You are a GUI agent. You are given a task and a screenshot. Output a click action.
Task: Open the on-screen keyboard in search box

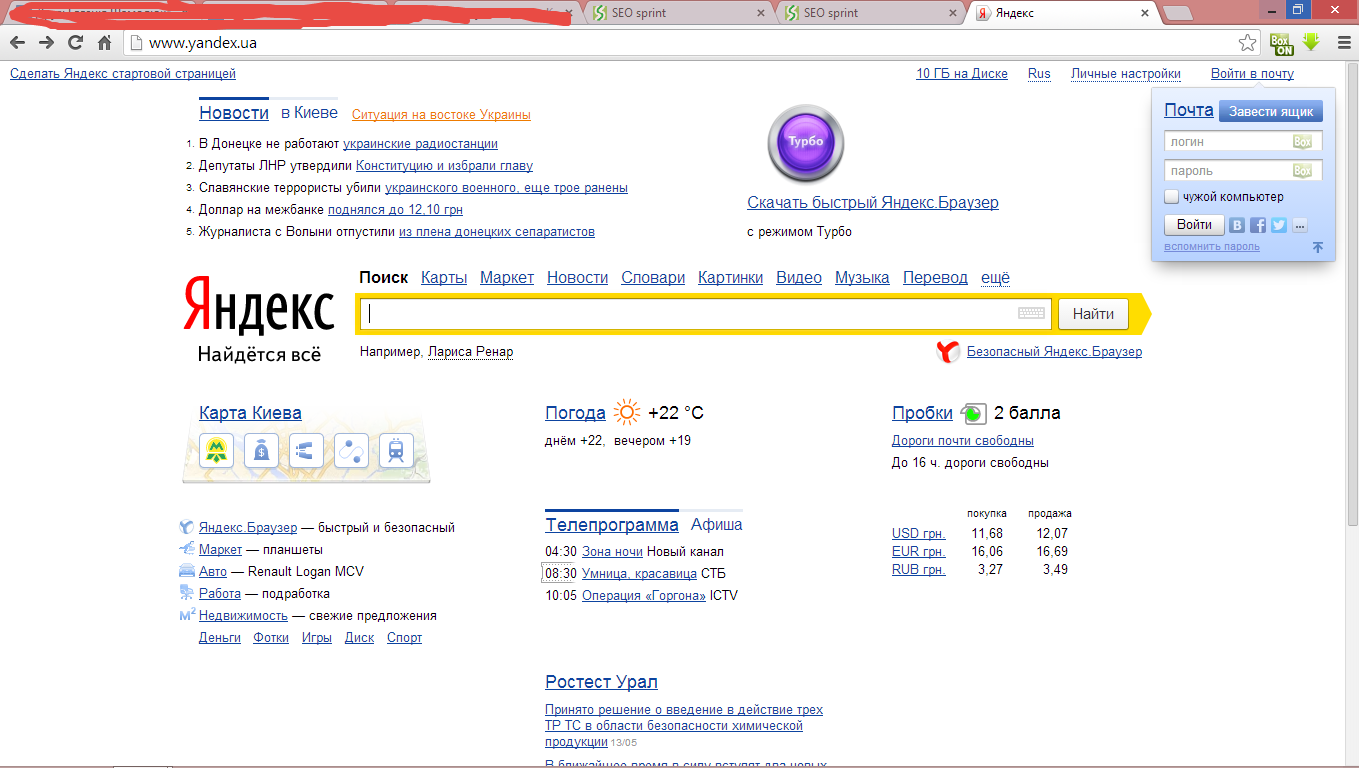click(x=1031, y=313)
